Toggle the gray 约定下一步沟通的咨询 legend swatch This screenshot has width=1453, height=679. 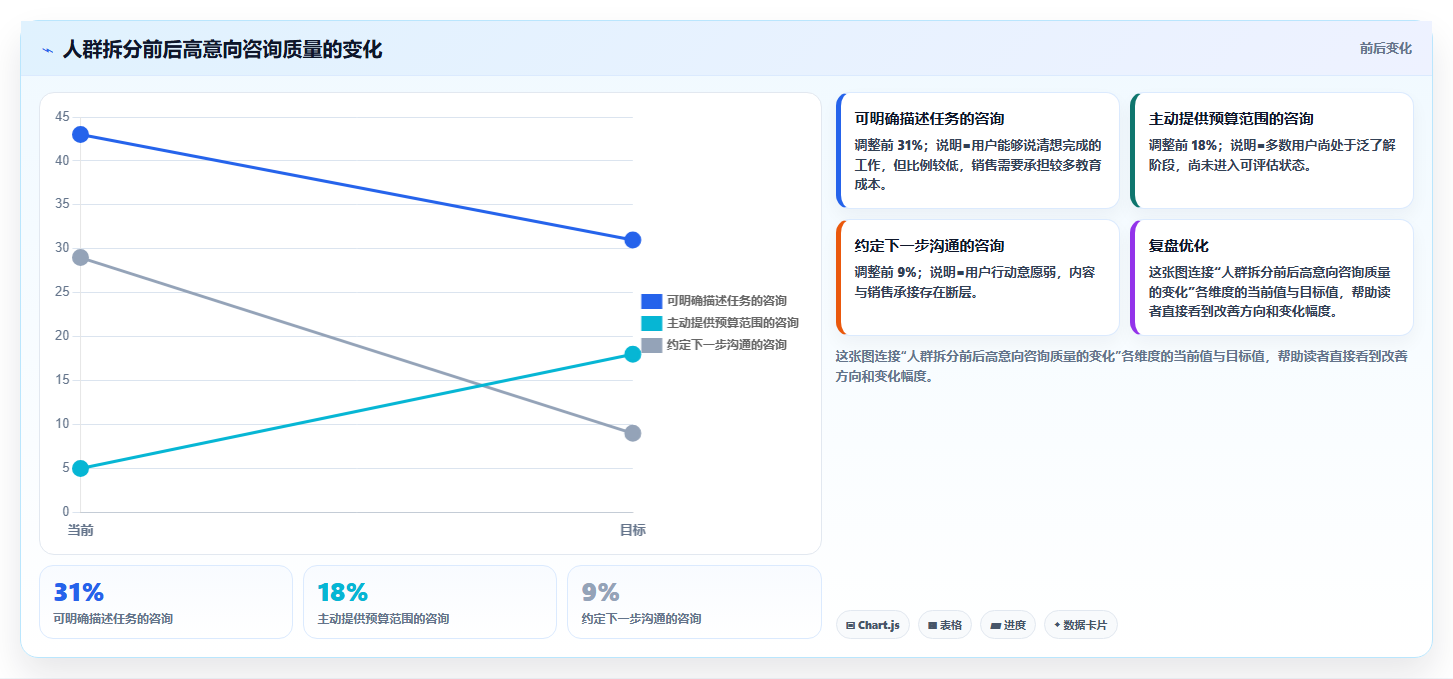(x=652, y=344)
